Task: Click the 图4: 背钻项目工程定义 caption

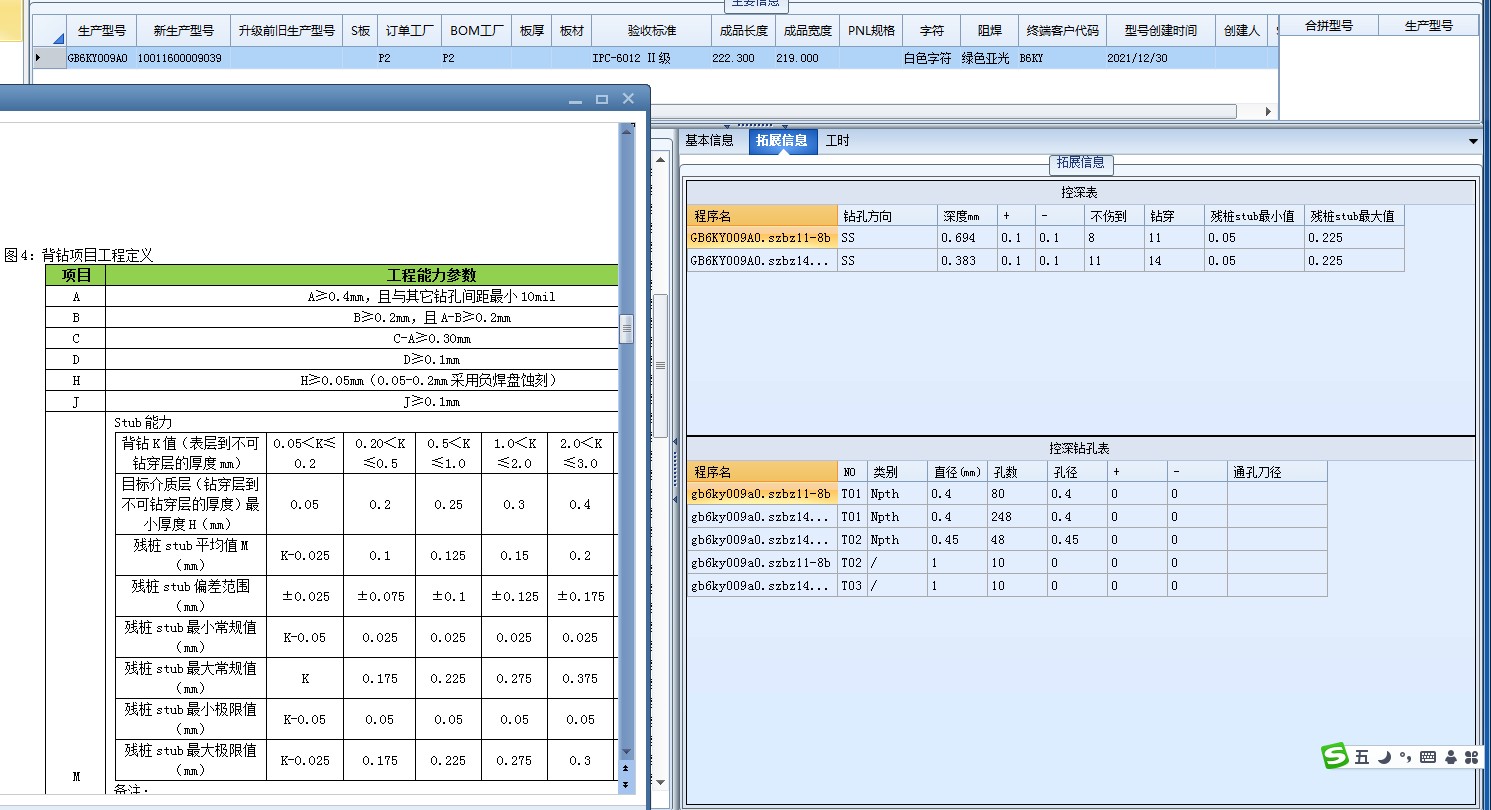Action: pos(79,255)
